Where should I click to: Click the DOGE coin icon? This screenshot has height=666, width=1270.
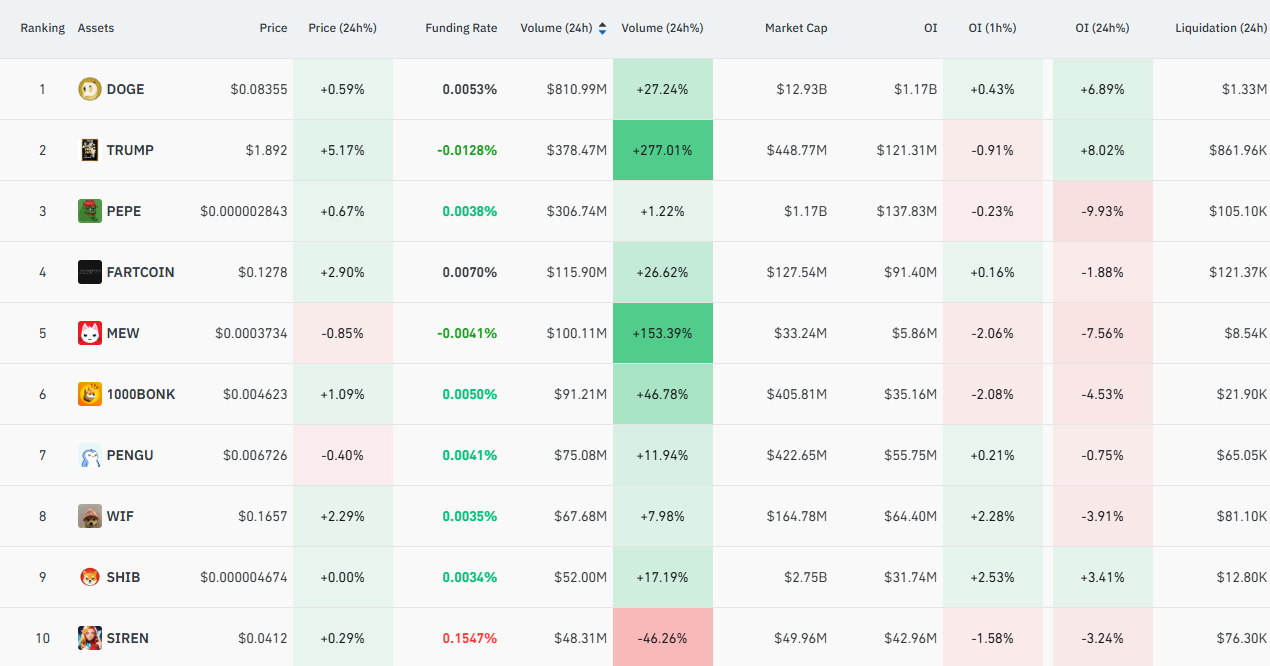pos(90,89)
